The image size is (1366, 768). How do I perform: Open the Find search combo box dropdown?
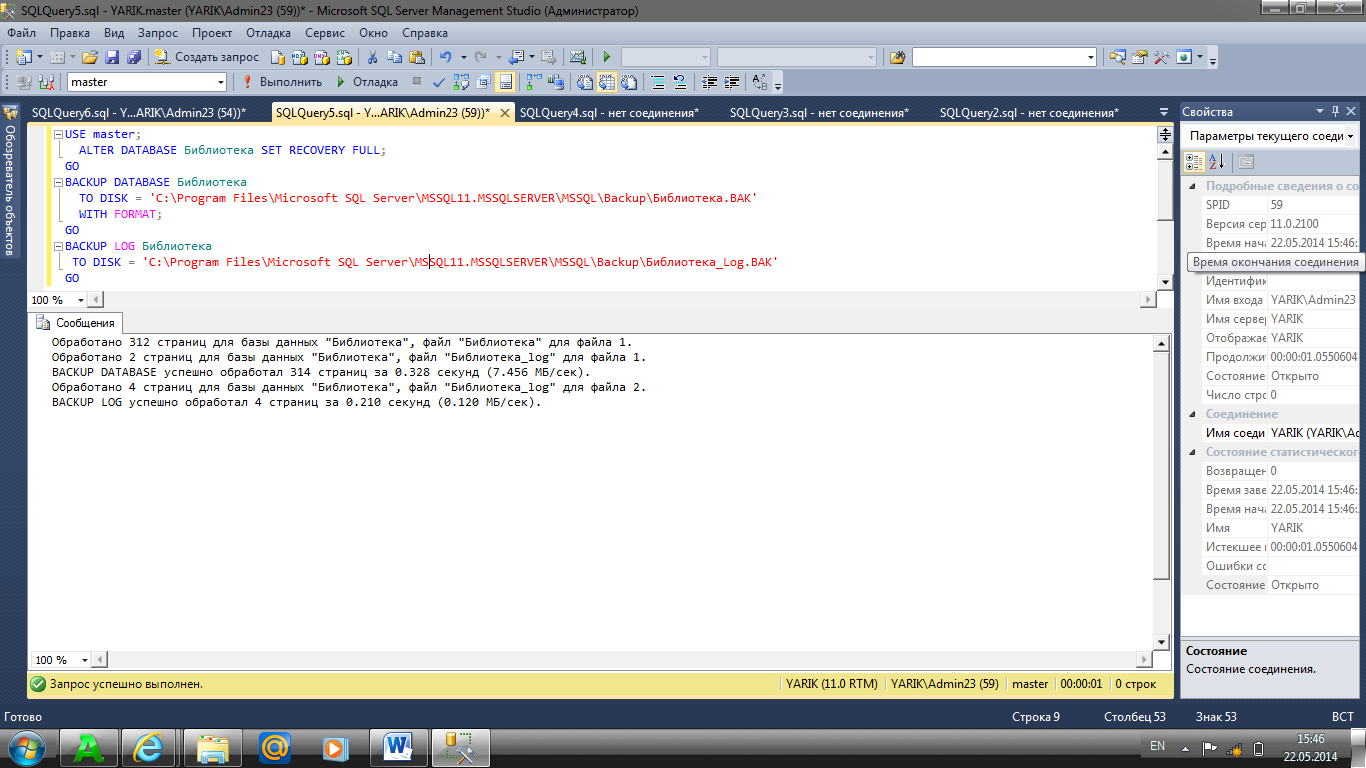(1091, 57)
